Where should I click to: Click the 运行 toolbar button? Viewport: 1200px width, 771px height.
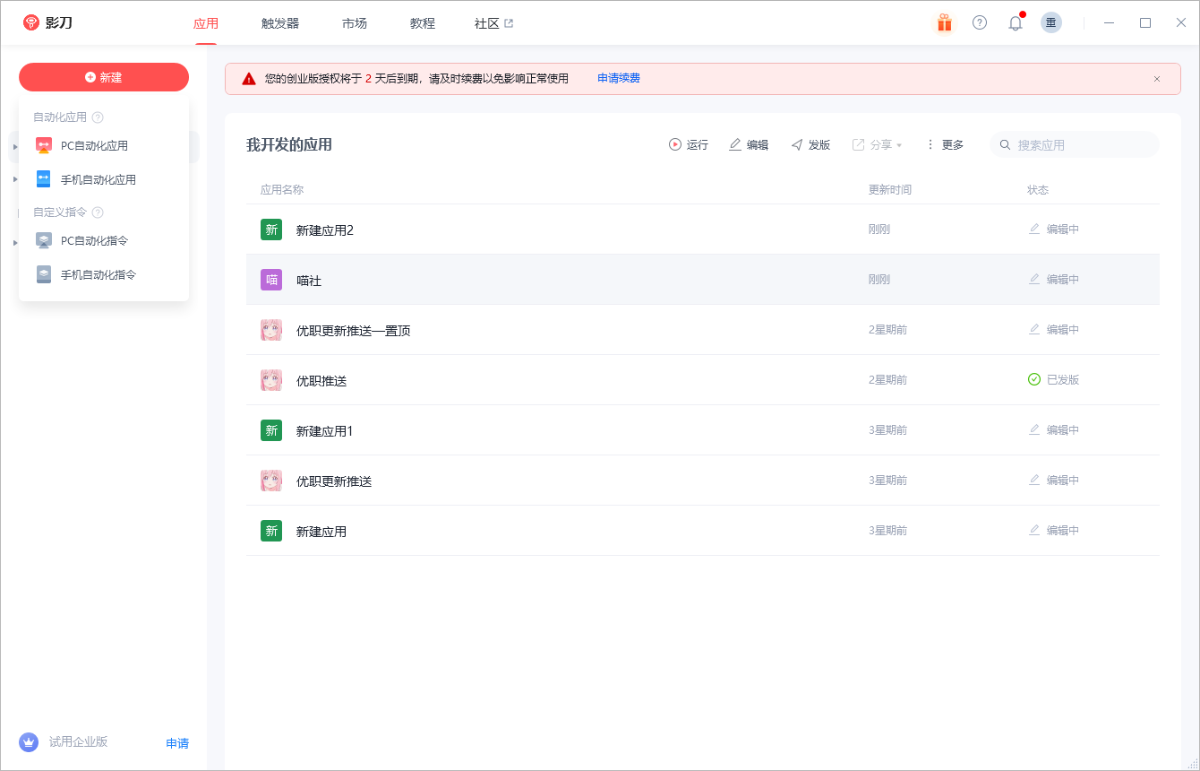click(x=688, y=145)
